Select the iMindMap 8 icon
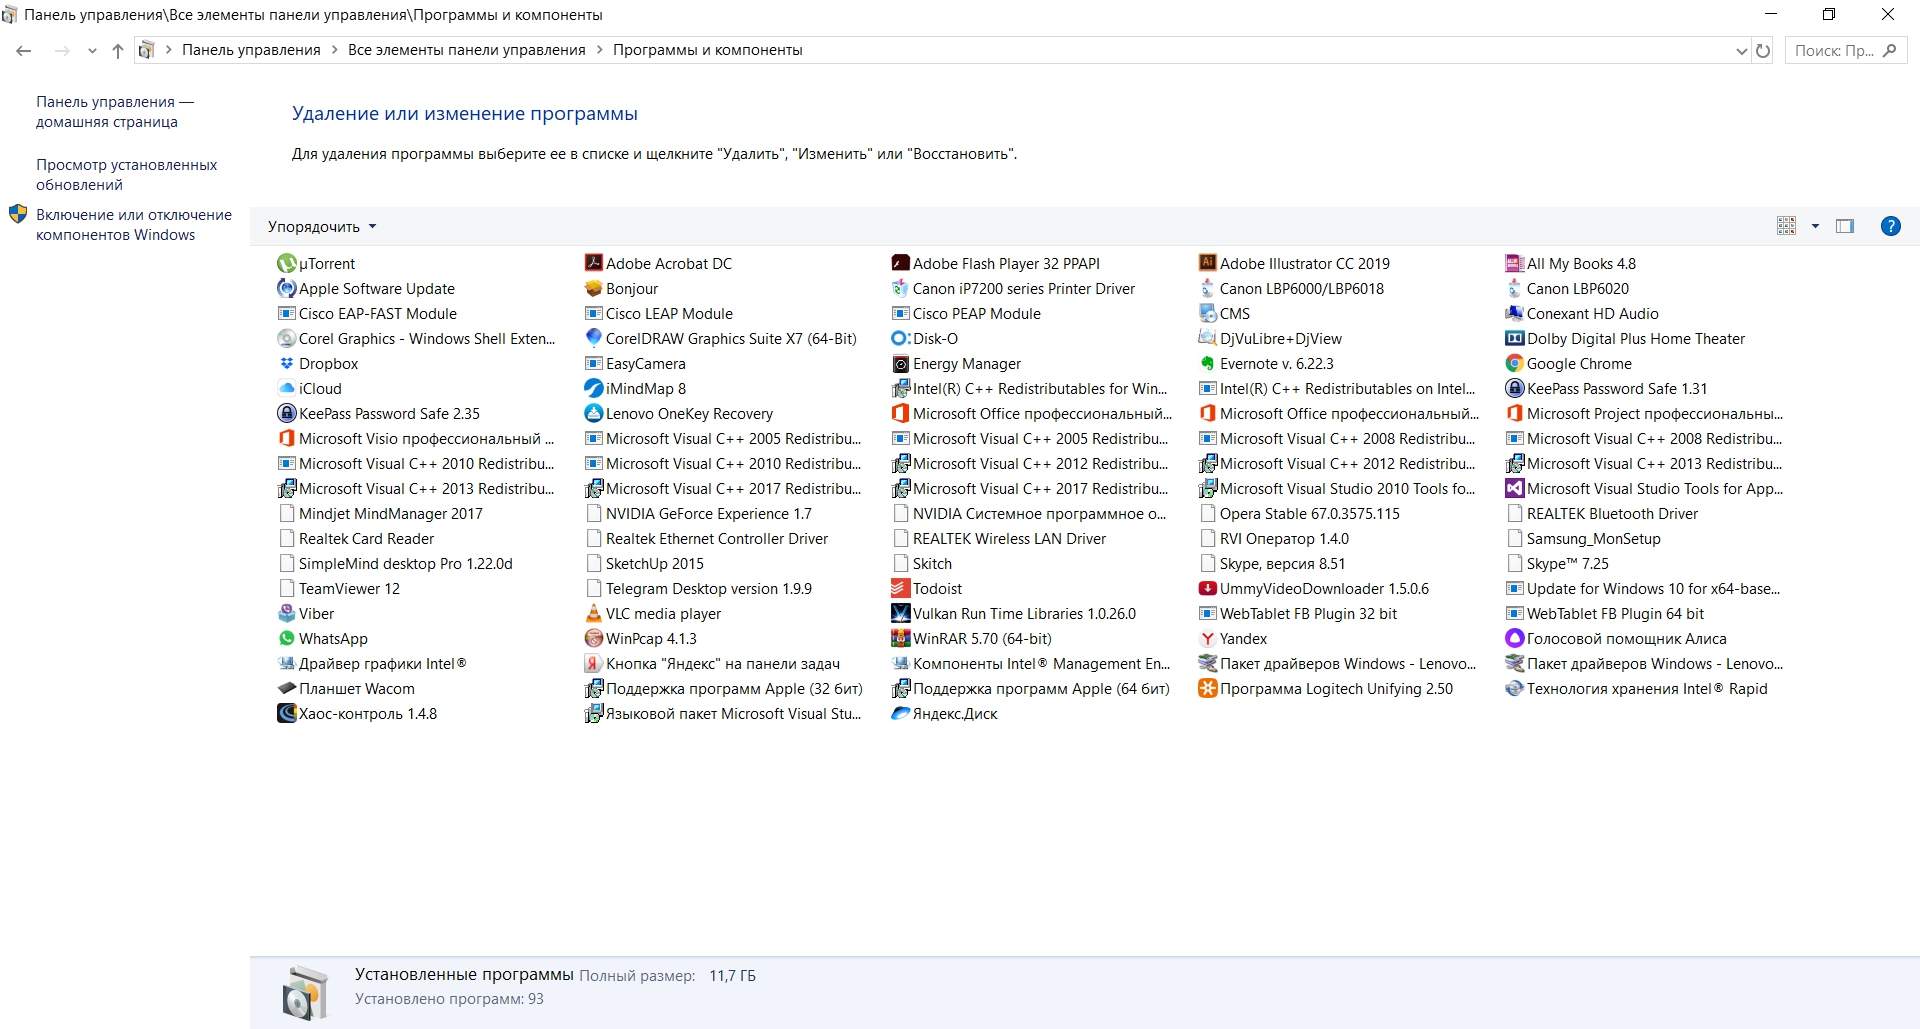This screenshot has height=1029, width=1920. (x=594, y=389)
